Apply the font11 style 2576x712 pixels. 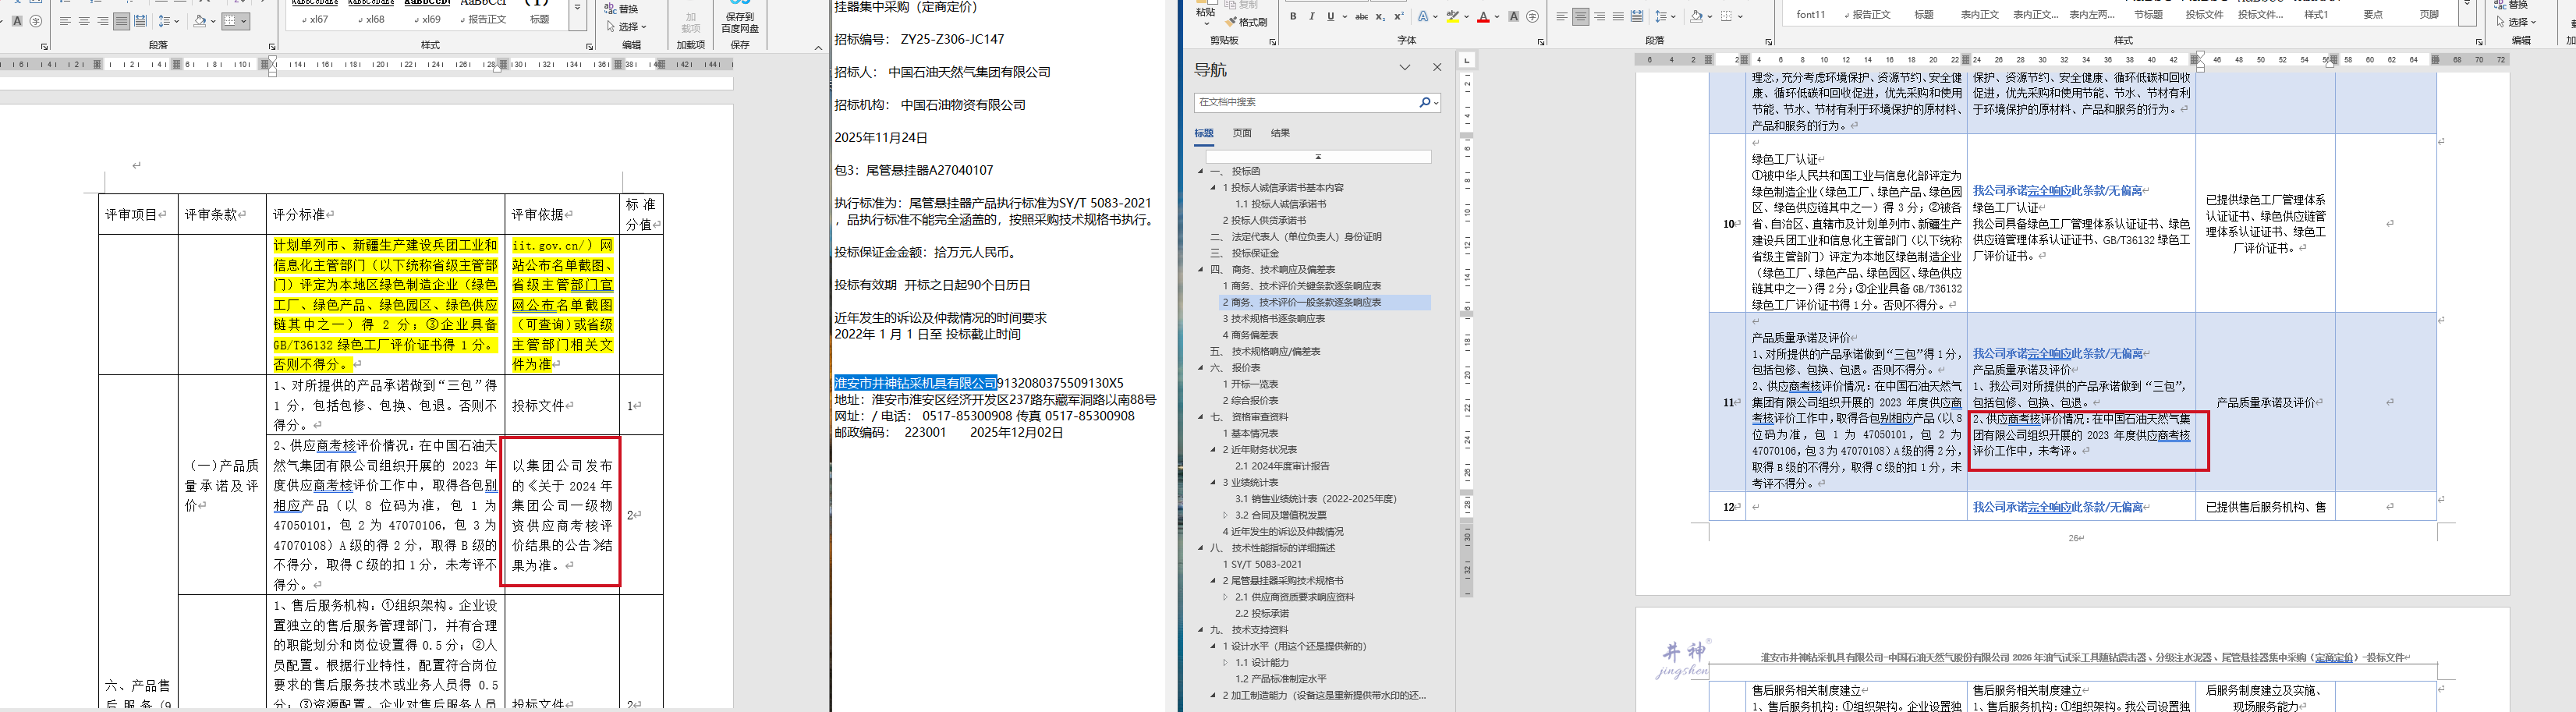coord(1810,15)
